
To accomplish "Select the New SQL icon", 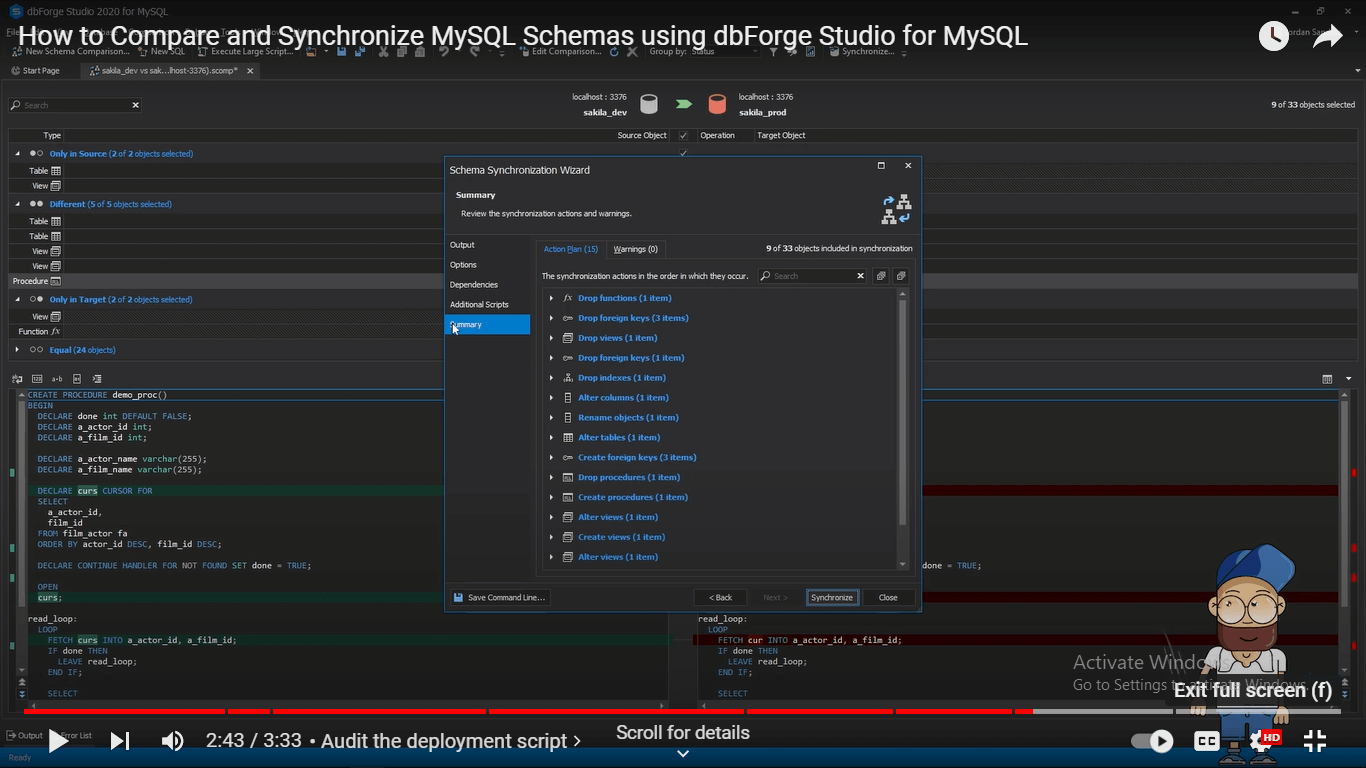I will tap(158, 51).
